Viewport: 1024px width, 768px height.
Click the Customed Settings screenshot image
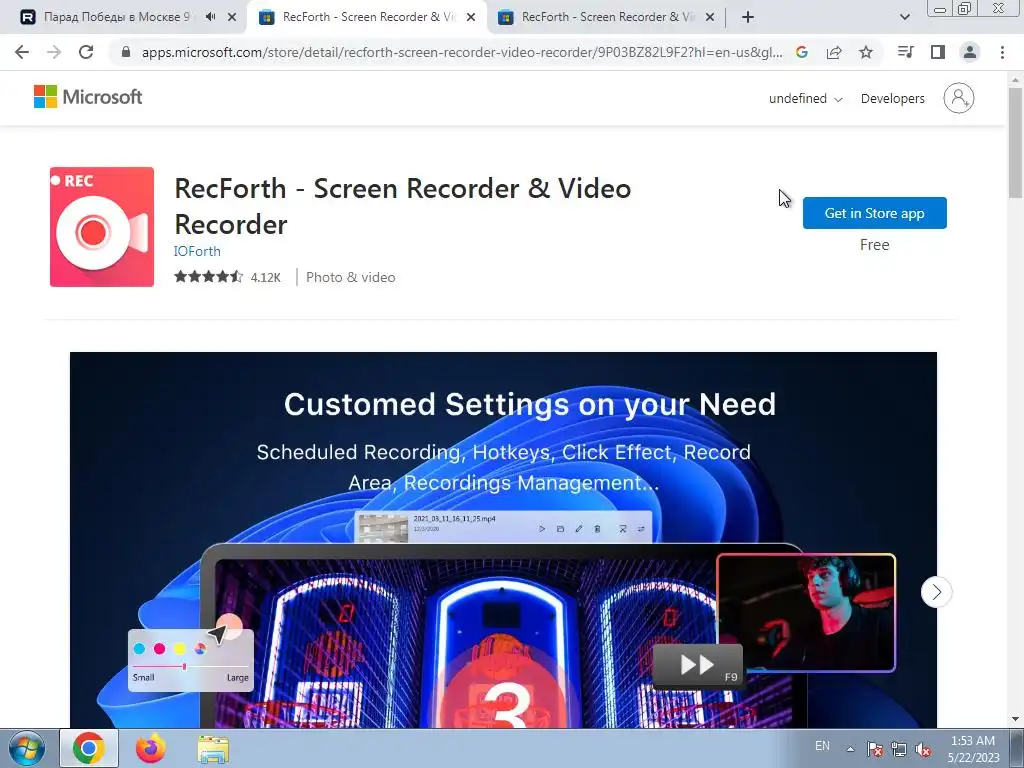(x=503, y=540)
